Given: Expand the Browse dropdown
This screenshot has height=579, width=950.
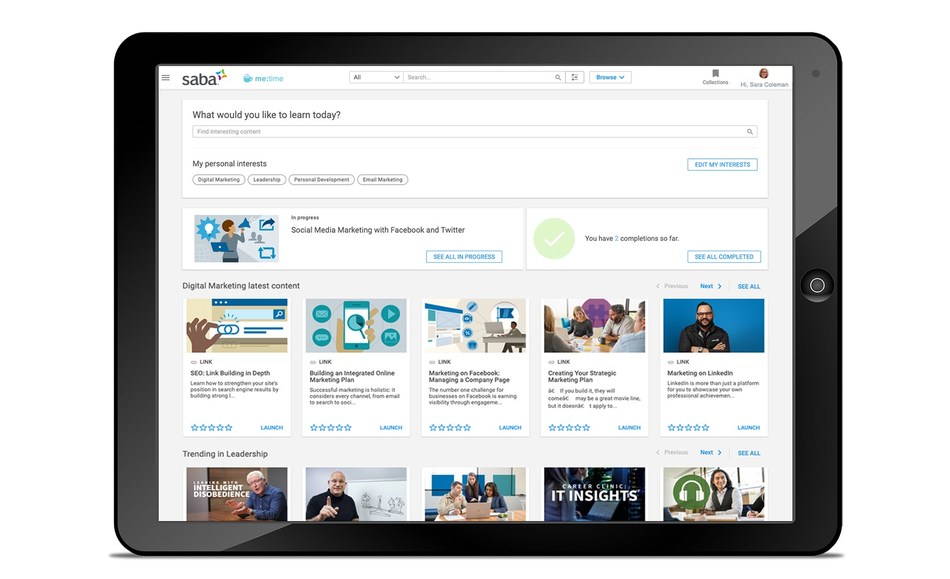Looking at the screenshot, I should pos(610,78).
